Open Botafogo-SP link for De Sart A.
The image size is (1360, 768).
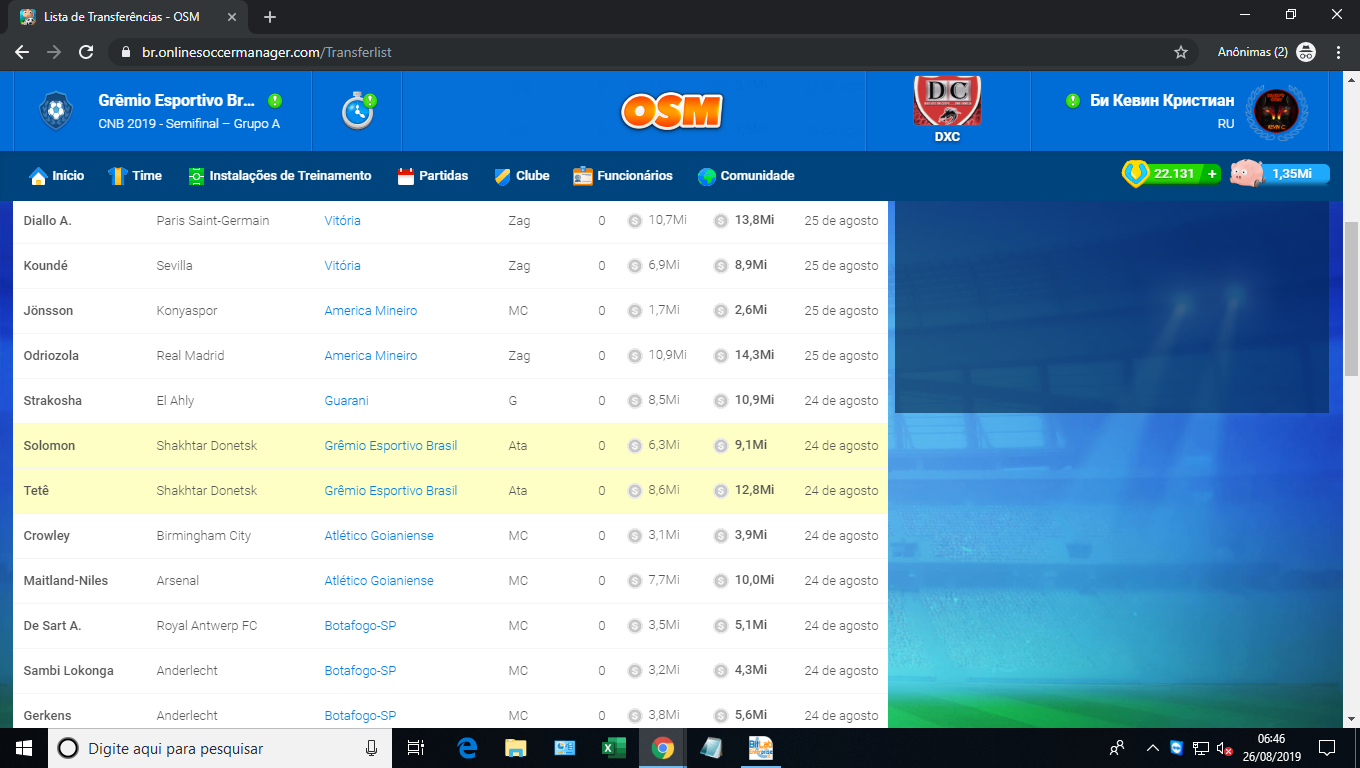(360, 625)
